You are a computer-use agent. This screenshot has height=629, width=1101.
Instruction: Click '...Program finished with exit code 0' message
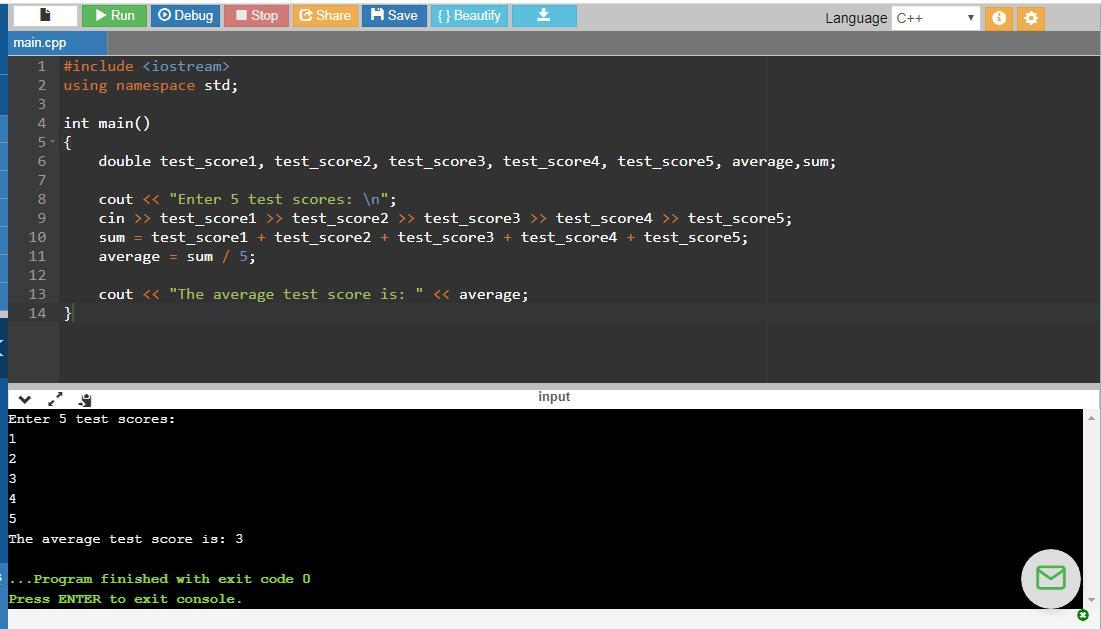159,579
